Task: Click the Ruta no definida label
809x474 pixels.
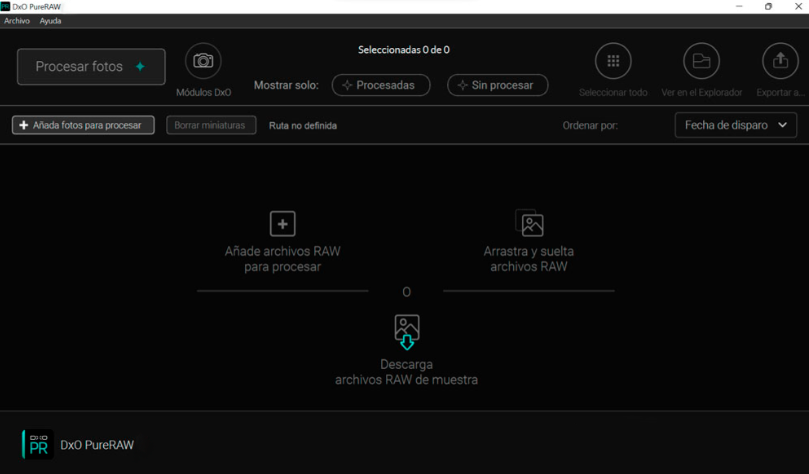Action: (x=303, y=126)
